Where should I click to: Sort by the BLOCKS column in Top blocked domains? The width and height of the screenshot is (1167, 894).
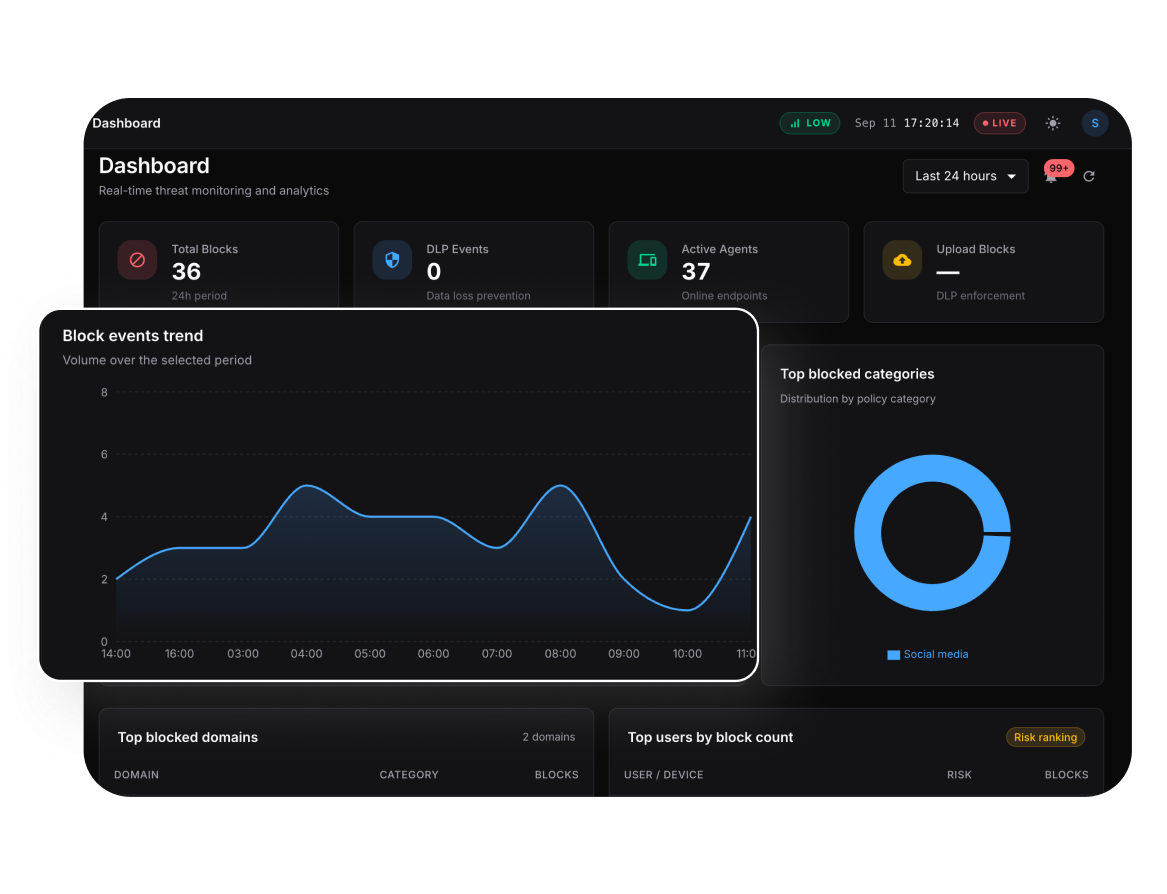click(556, 775)
